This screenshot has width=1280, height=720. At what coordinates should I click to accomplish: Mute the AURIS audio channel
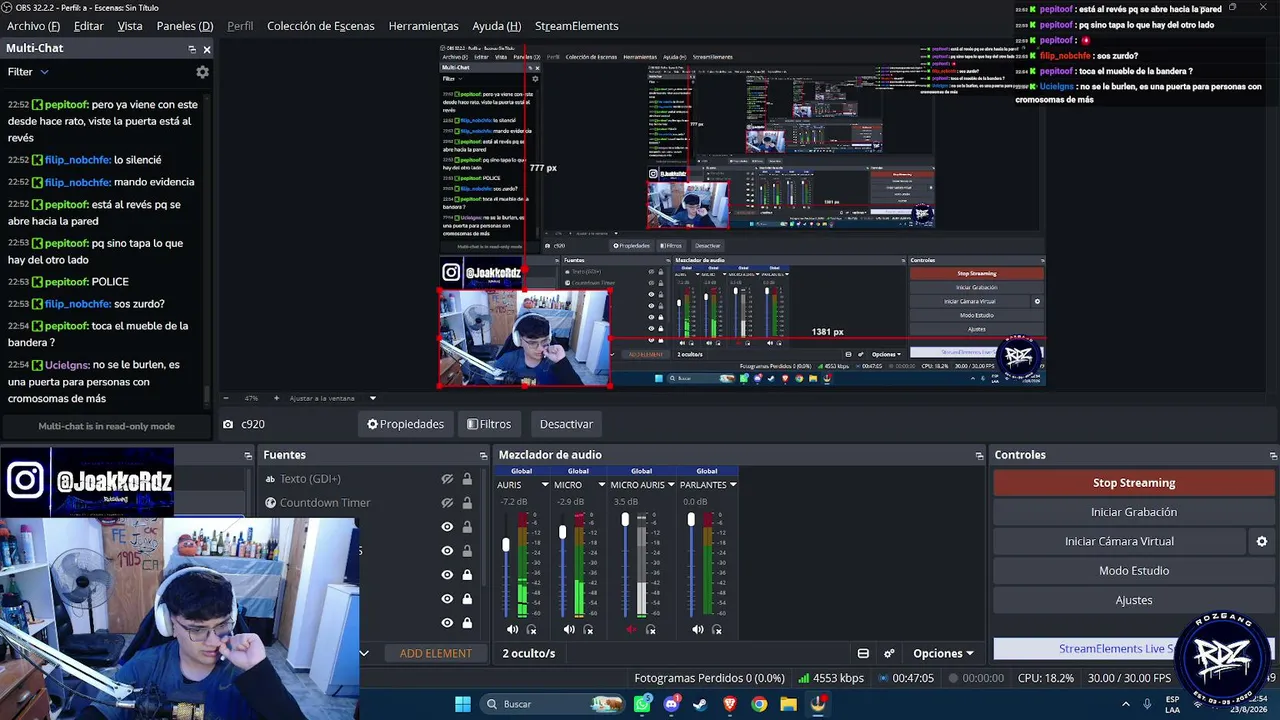tap(513, 629)
